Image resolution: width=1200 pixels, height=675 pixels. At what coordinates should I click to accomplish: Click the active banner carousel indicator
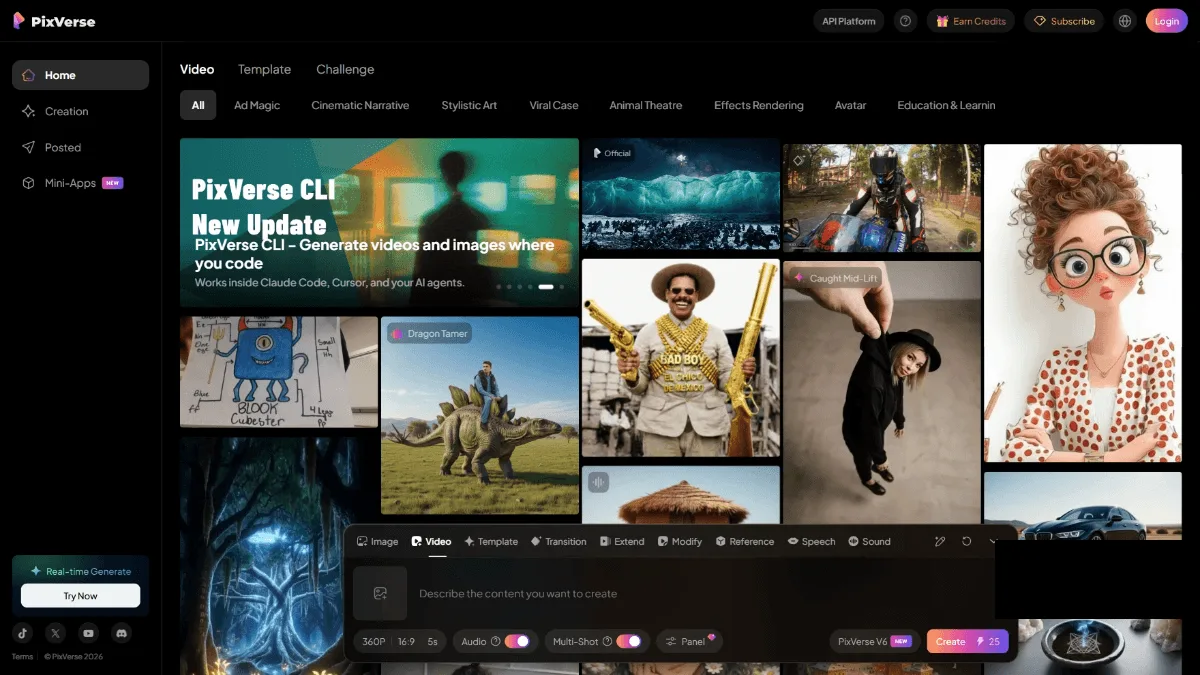tap(546, 287)
